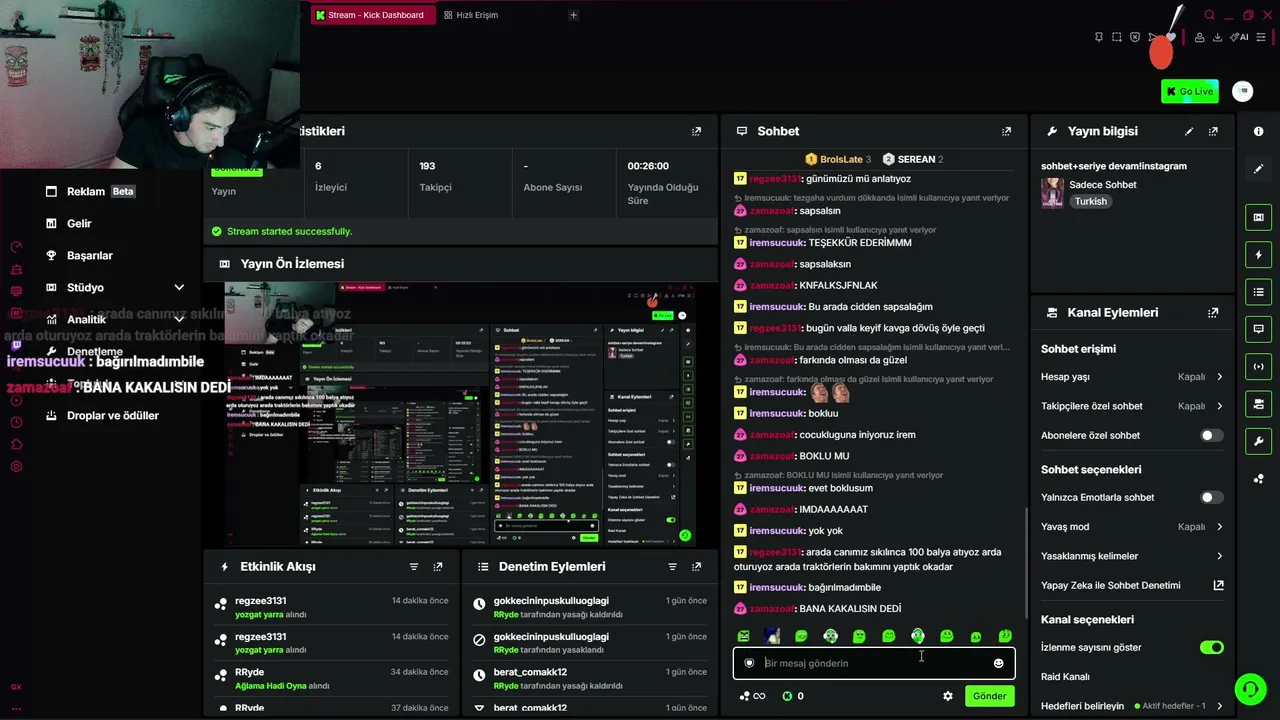Click Ağlama Hadi Oyna reward in activity feed
Screen dimensions: 1280x720
[x=270, y=686]
